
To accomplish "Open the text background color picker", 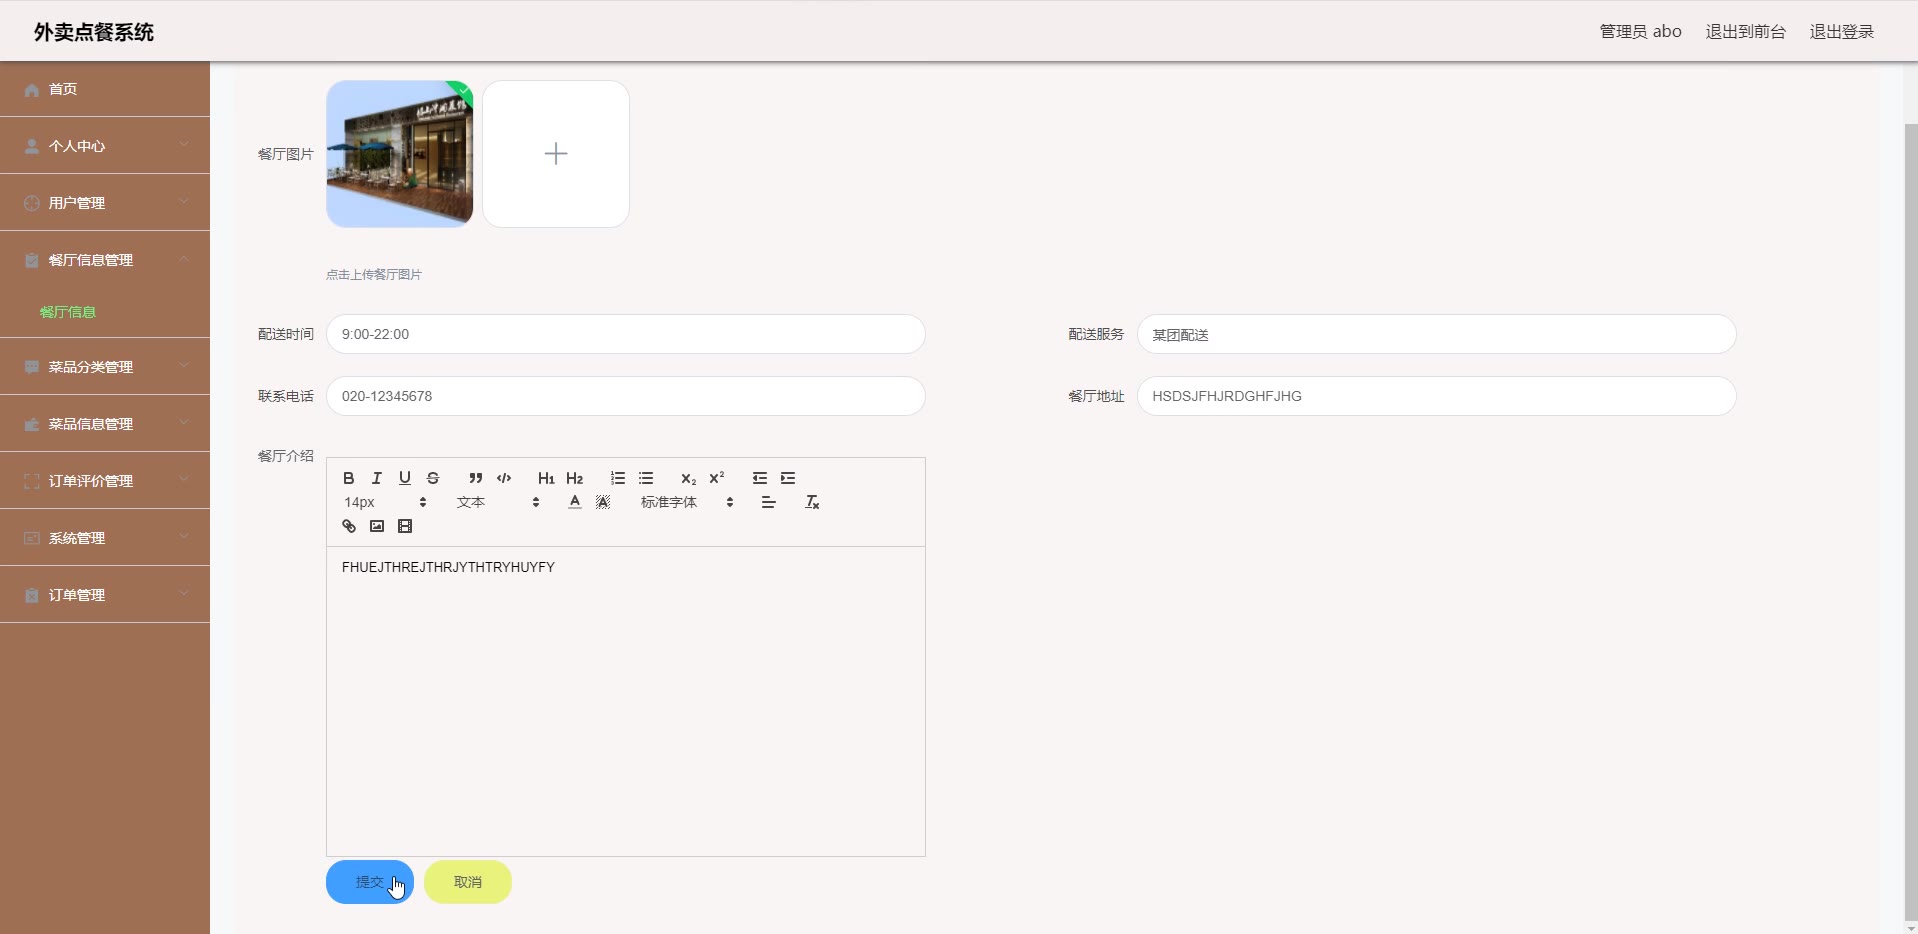I will tap(602, 502).
